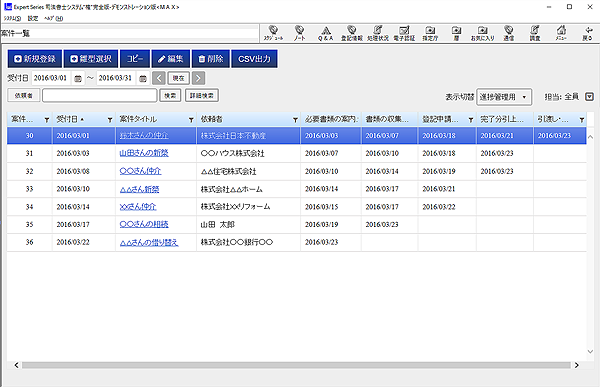Open the △△さん新築 case link
Viewport: 600px width, 387px height.
(139, 189)
